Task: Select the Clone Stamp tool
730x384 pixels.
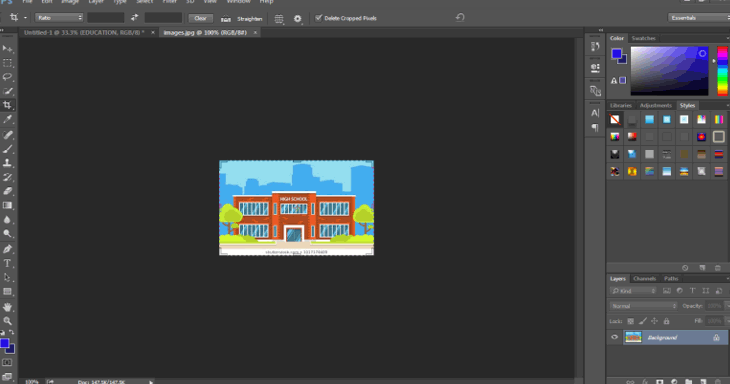Action: pos(7,163)
